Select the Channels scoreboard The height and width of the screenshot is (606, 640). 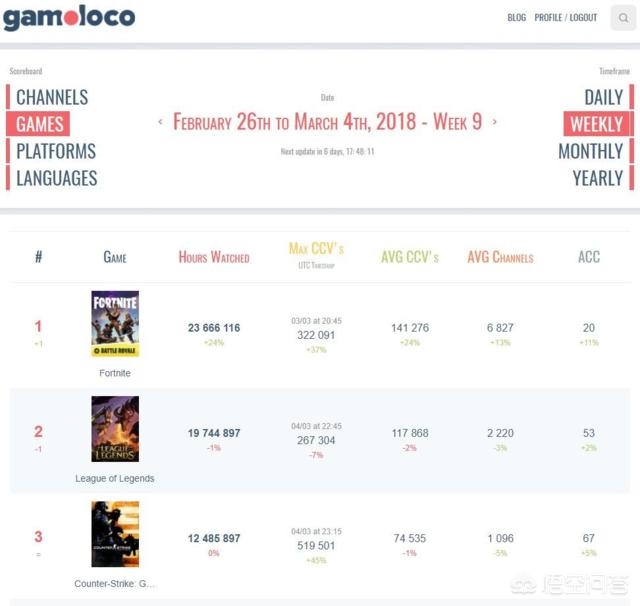click(x=52, y=97)
